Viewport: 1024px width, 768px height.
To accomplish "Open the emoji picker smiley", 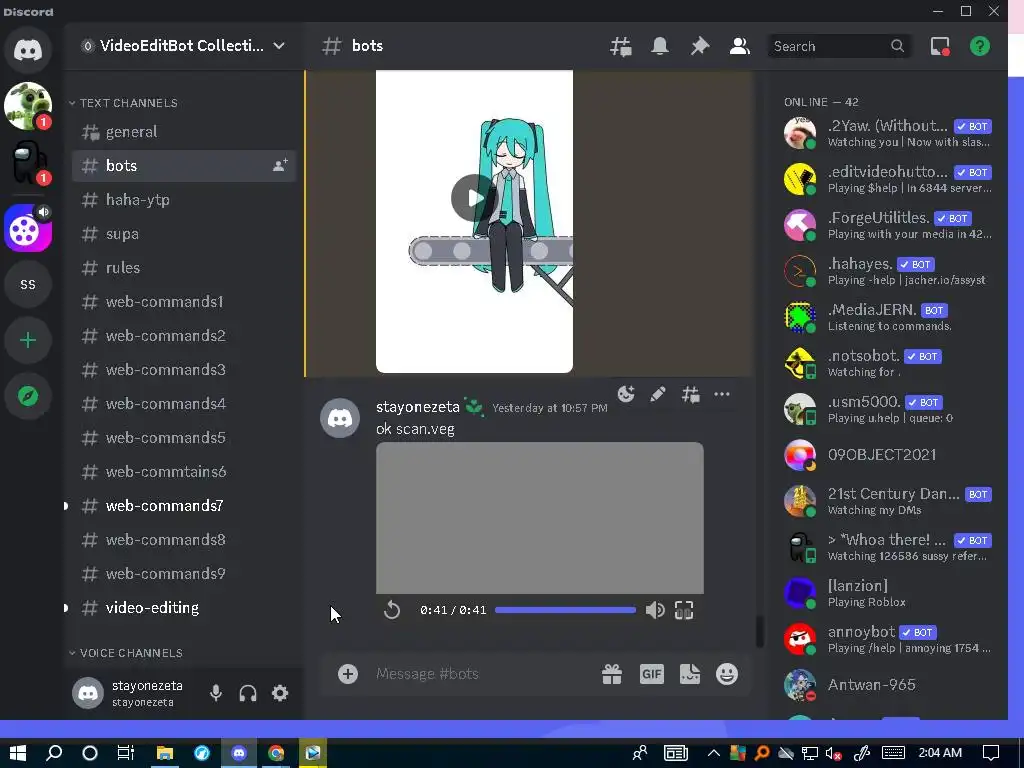I will click(727, 674).
